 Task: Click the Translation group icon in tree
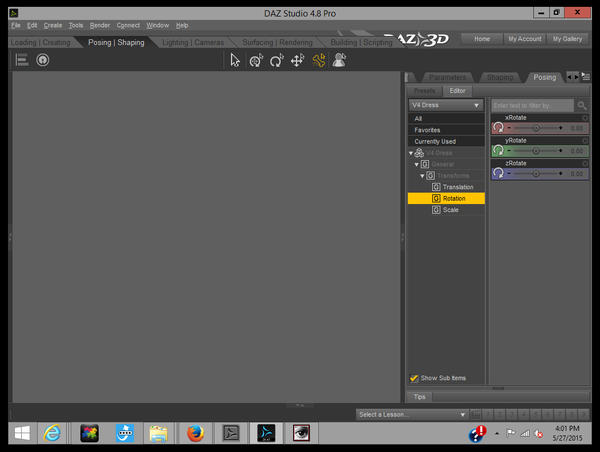(436, 187)
